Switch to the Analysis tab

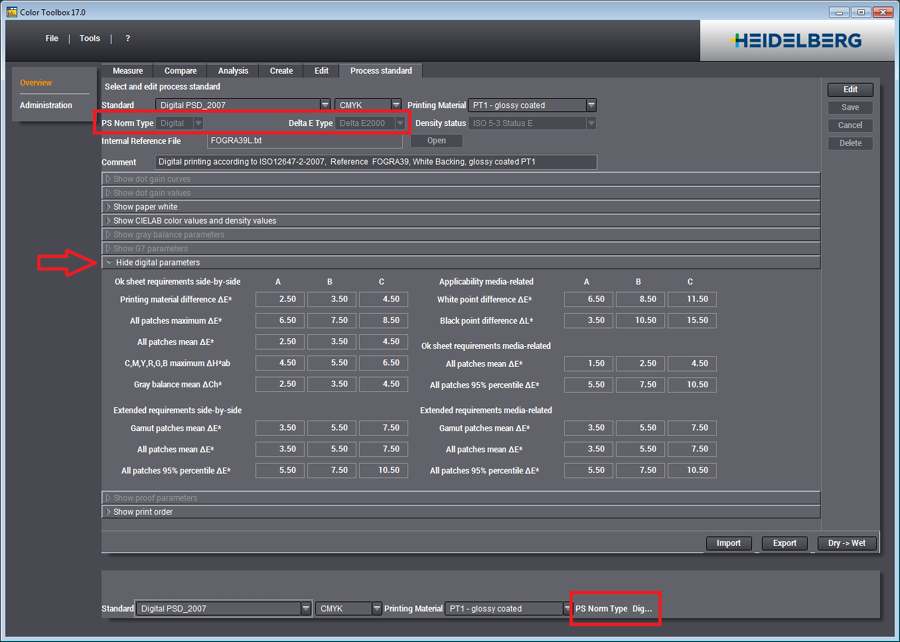coord(232,70)
